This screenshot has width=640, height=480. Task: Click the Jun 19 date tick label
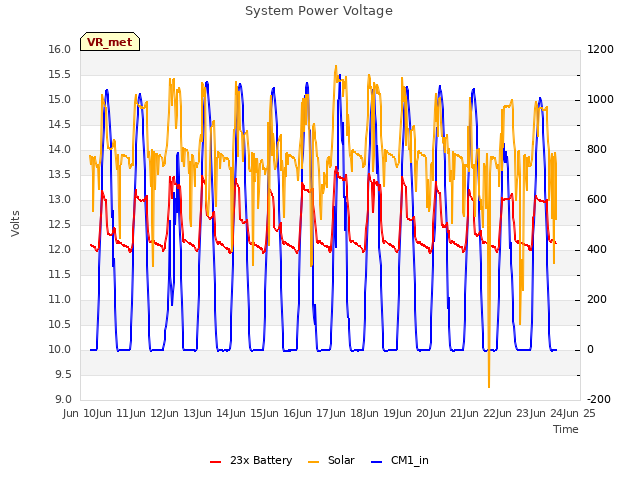381,413
